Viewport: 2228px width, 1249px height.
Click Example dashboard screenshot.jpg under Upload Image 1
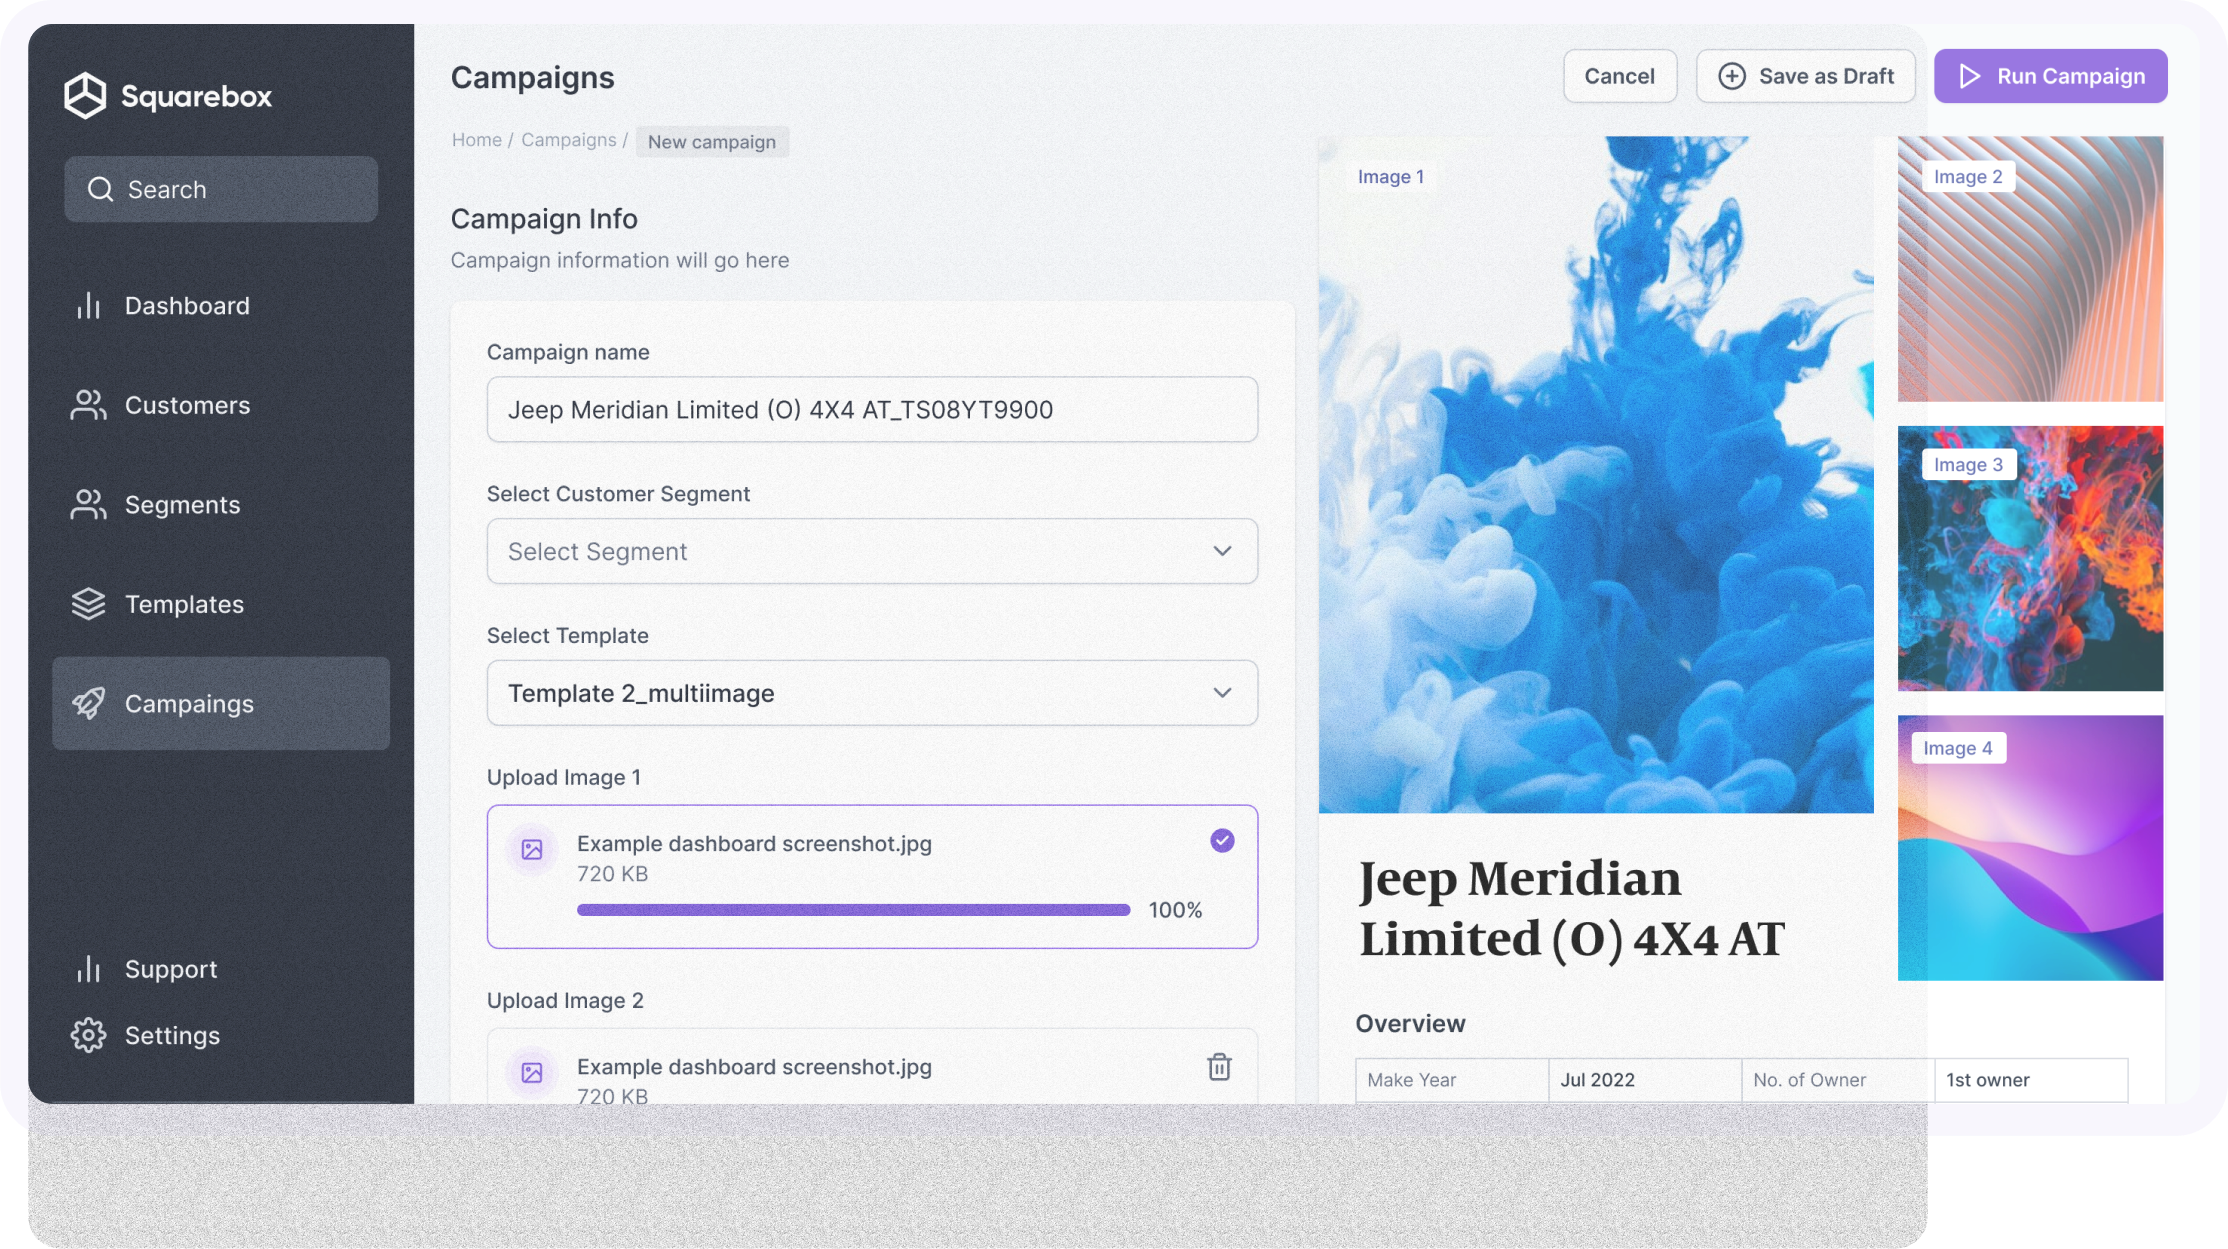click(x=754, y=843)
